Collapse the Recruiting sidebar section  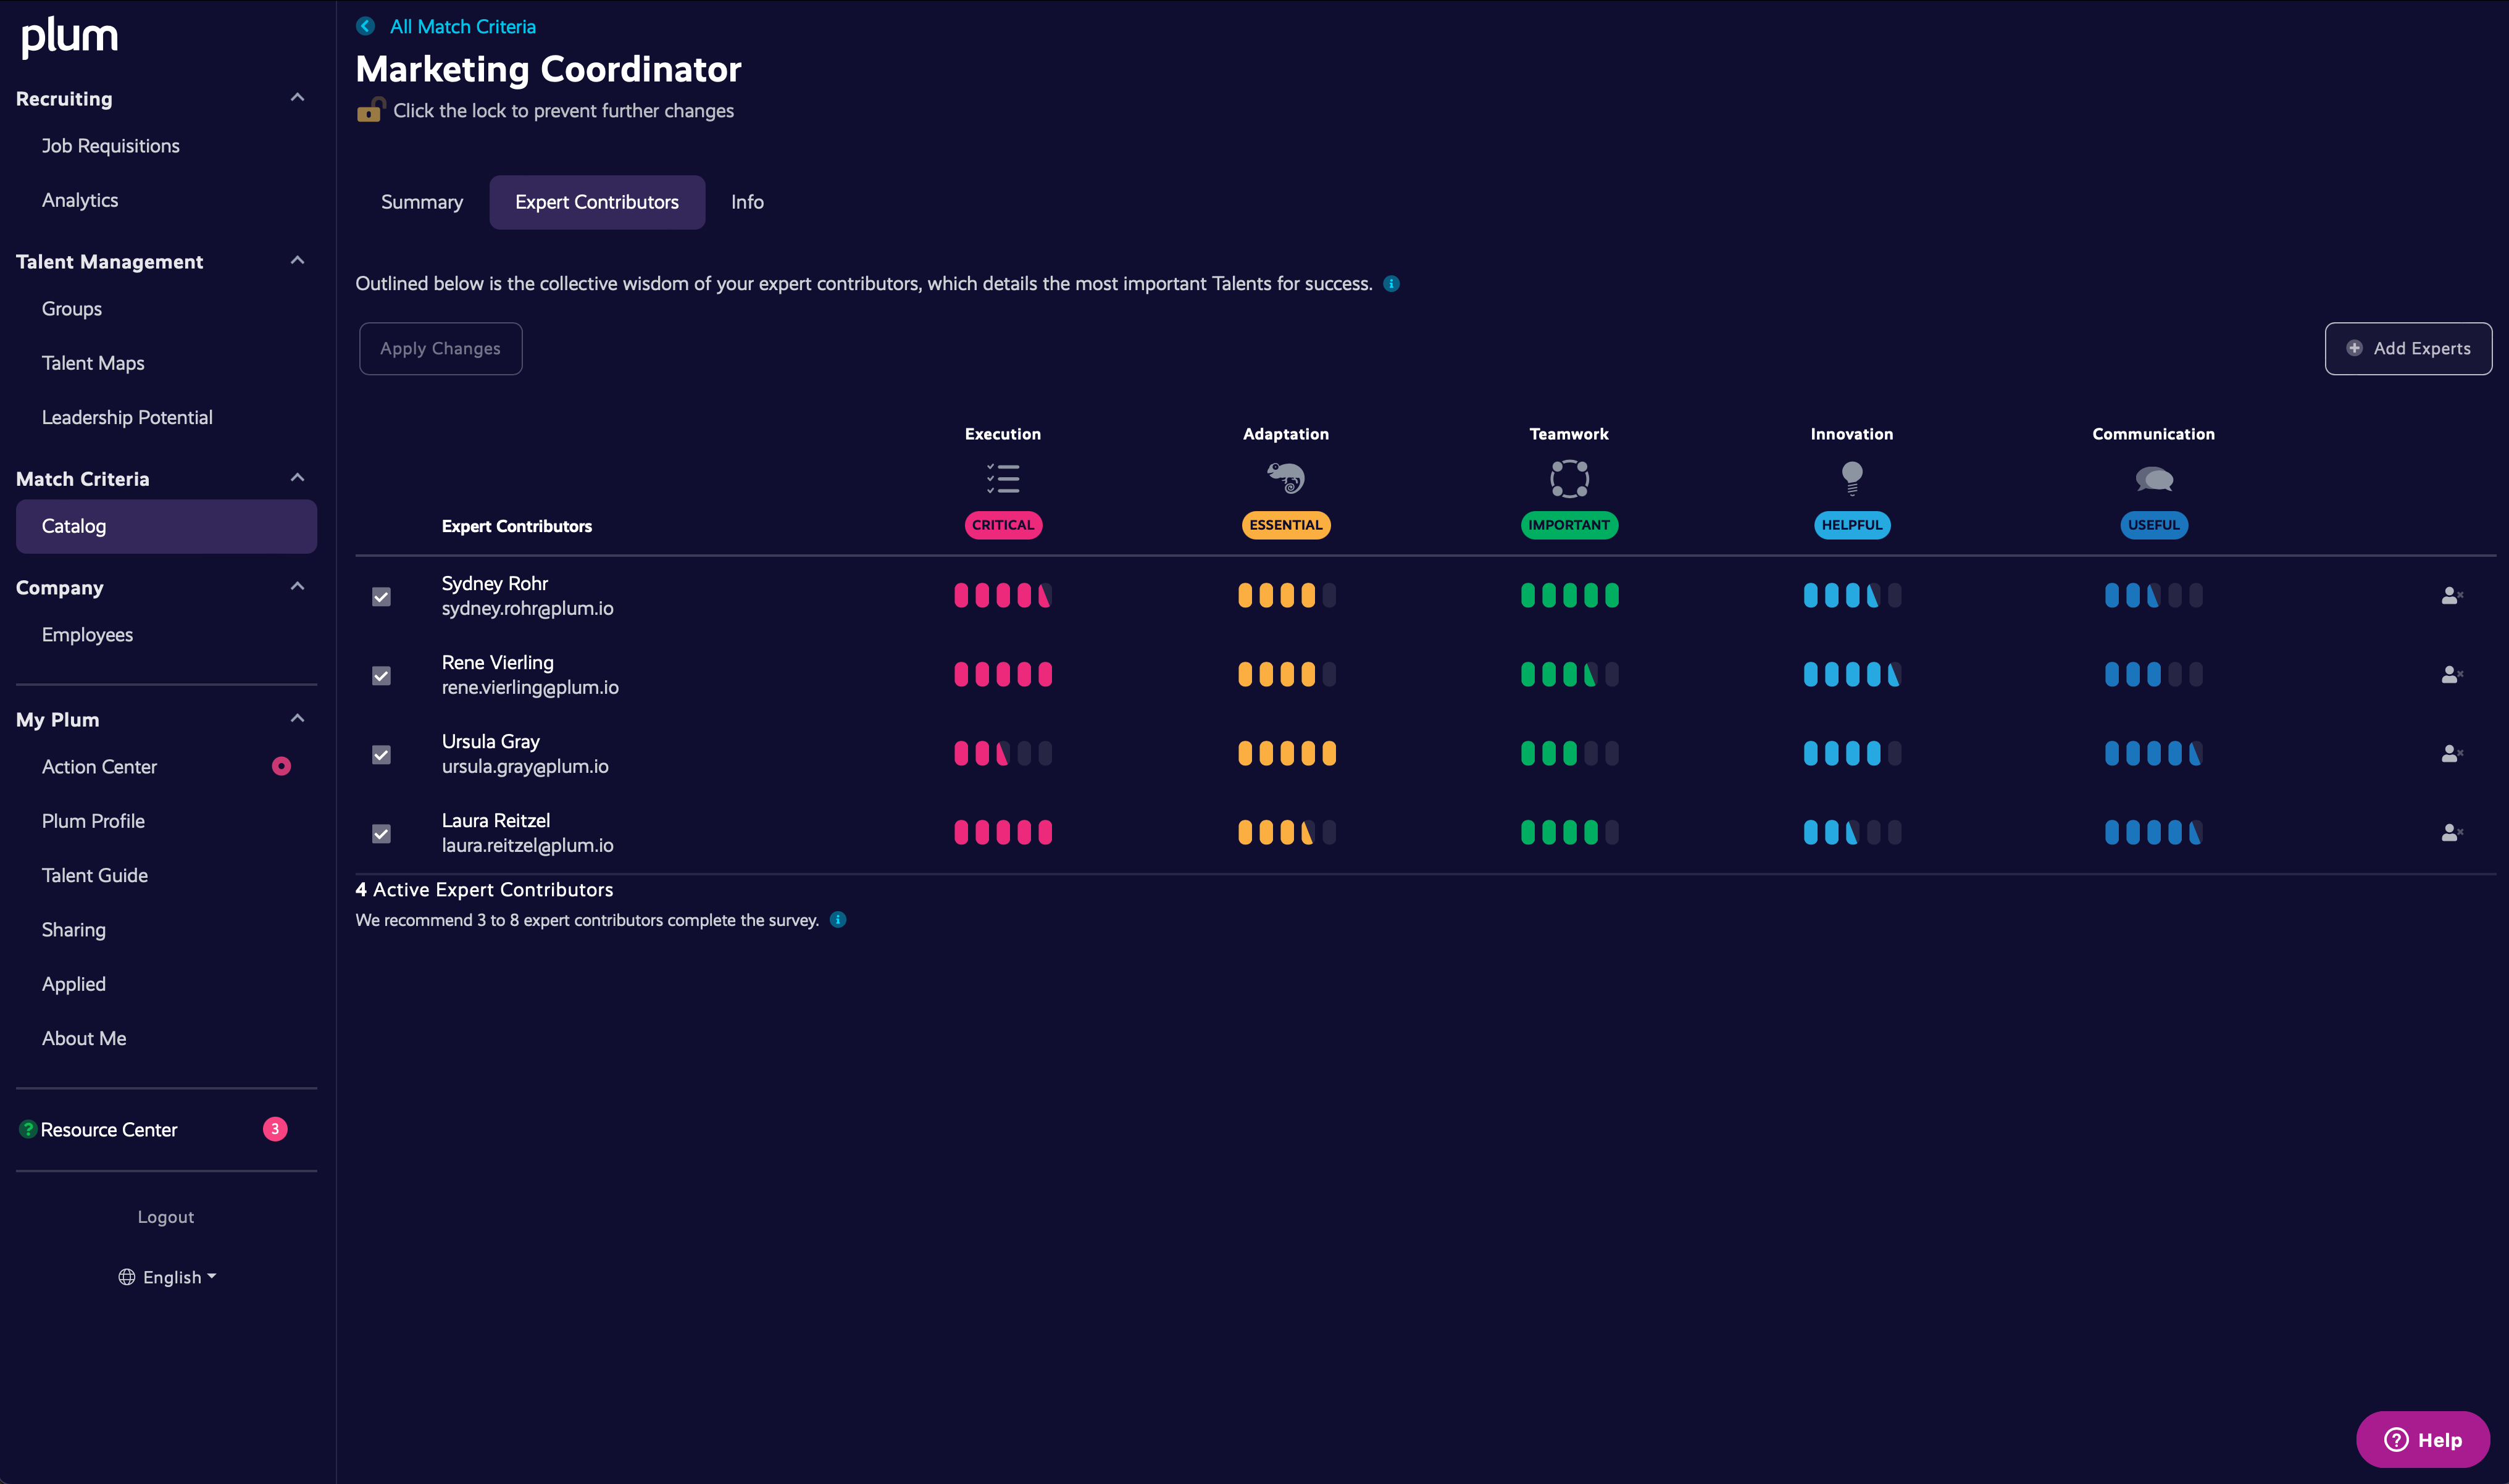[297, 98]
